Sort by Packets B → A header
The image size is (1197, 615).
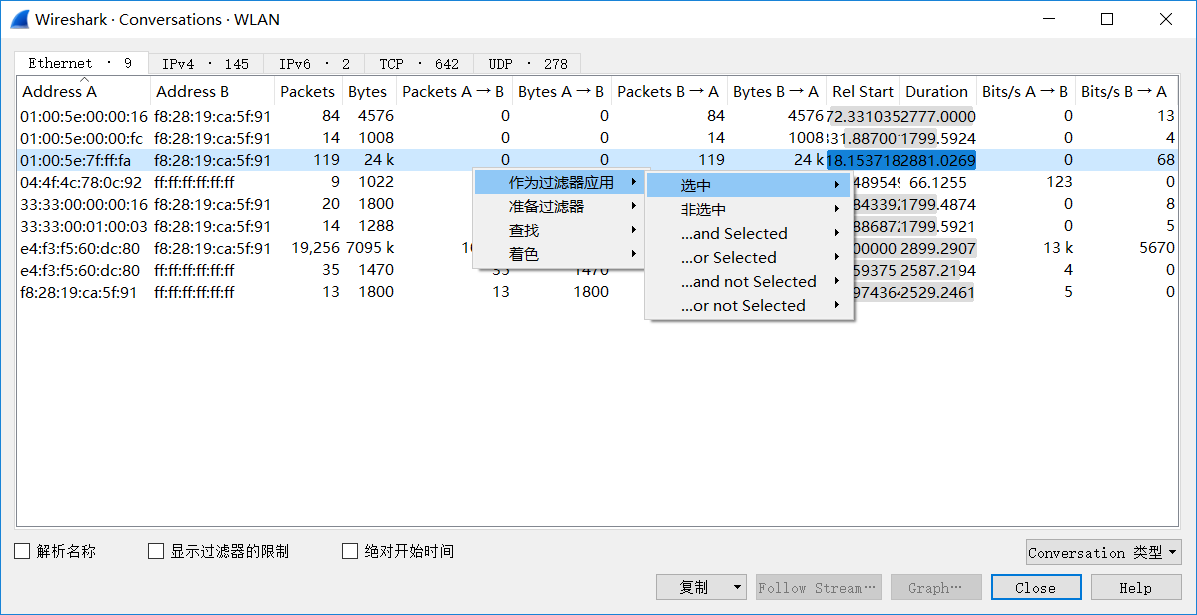click(668, 92)
